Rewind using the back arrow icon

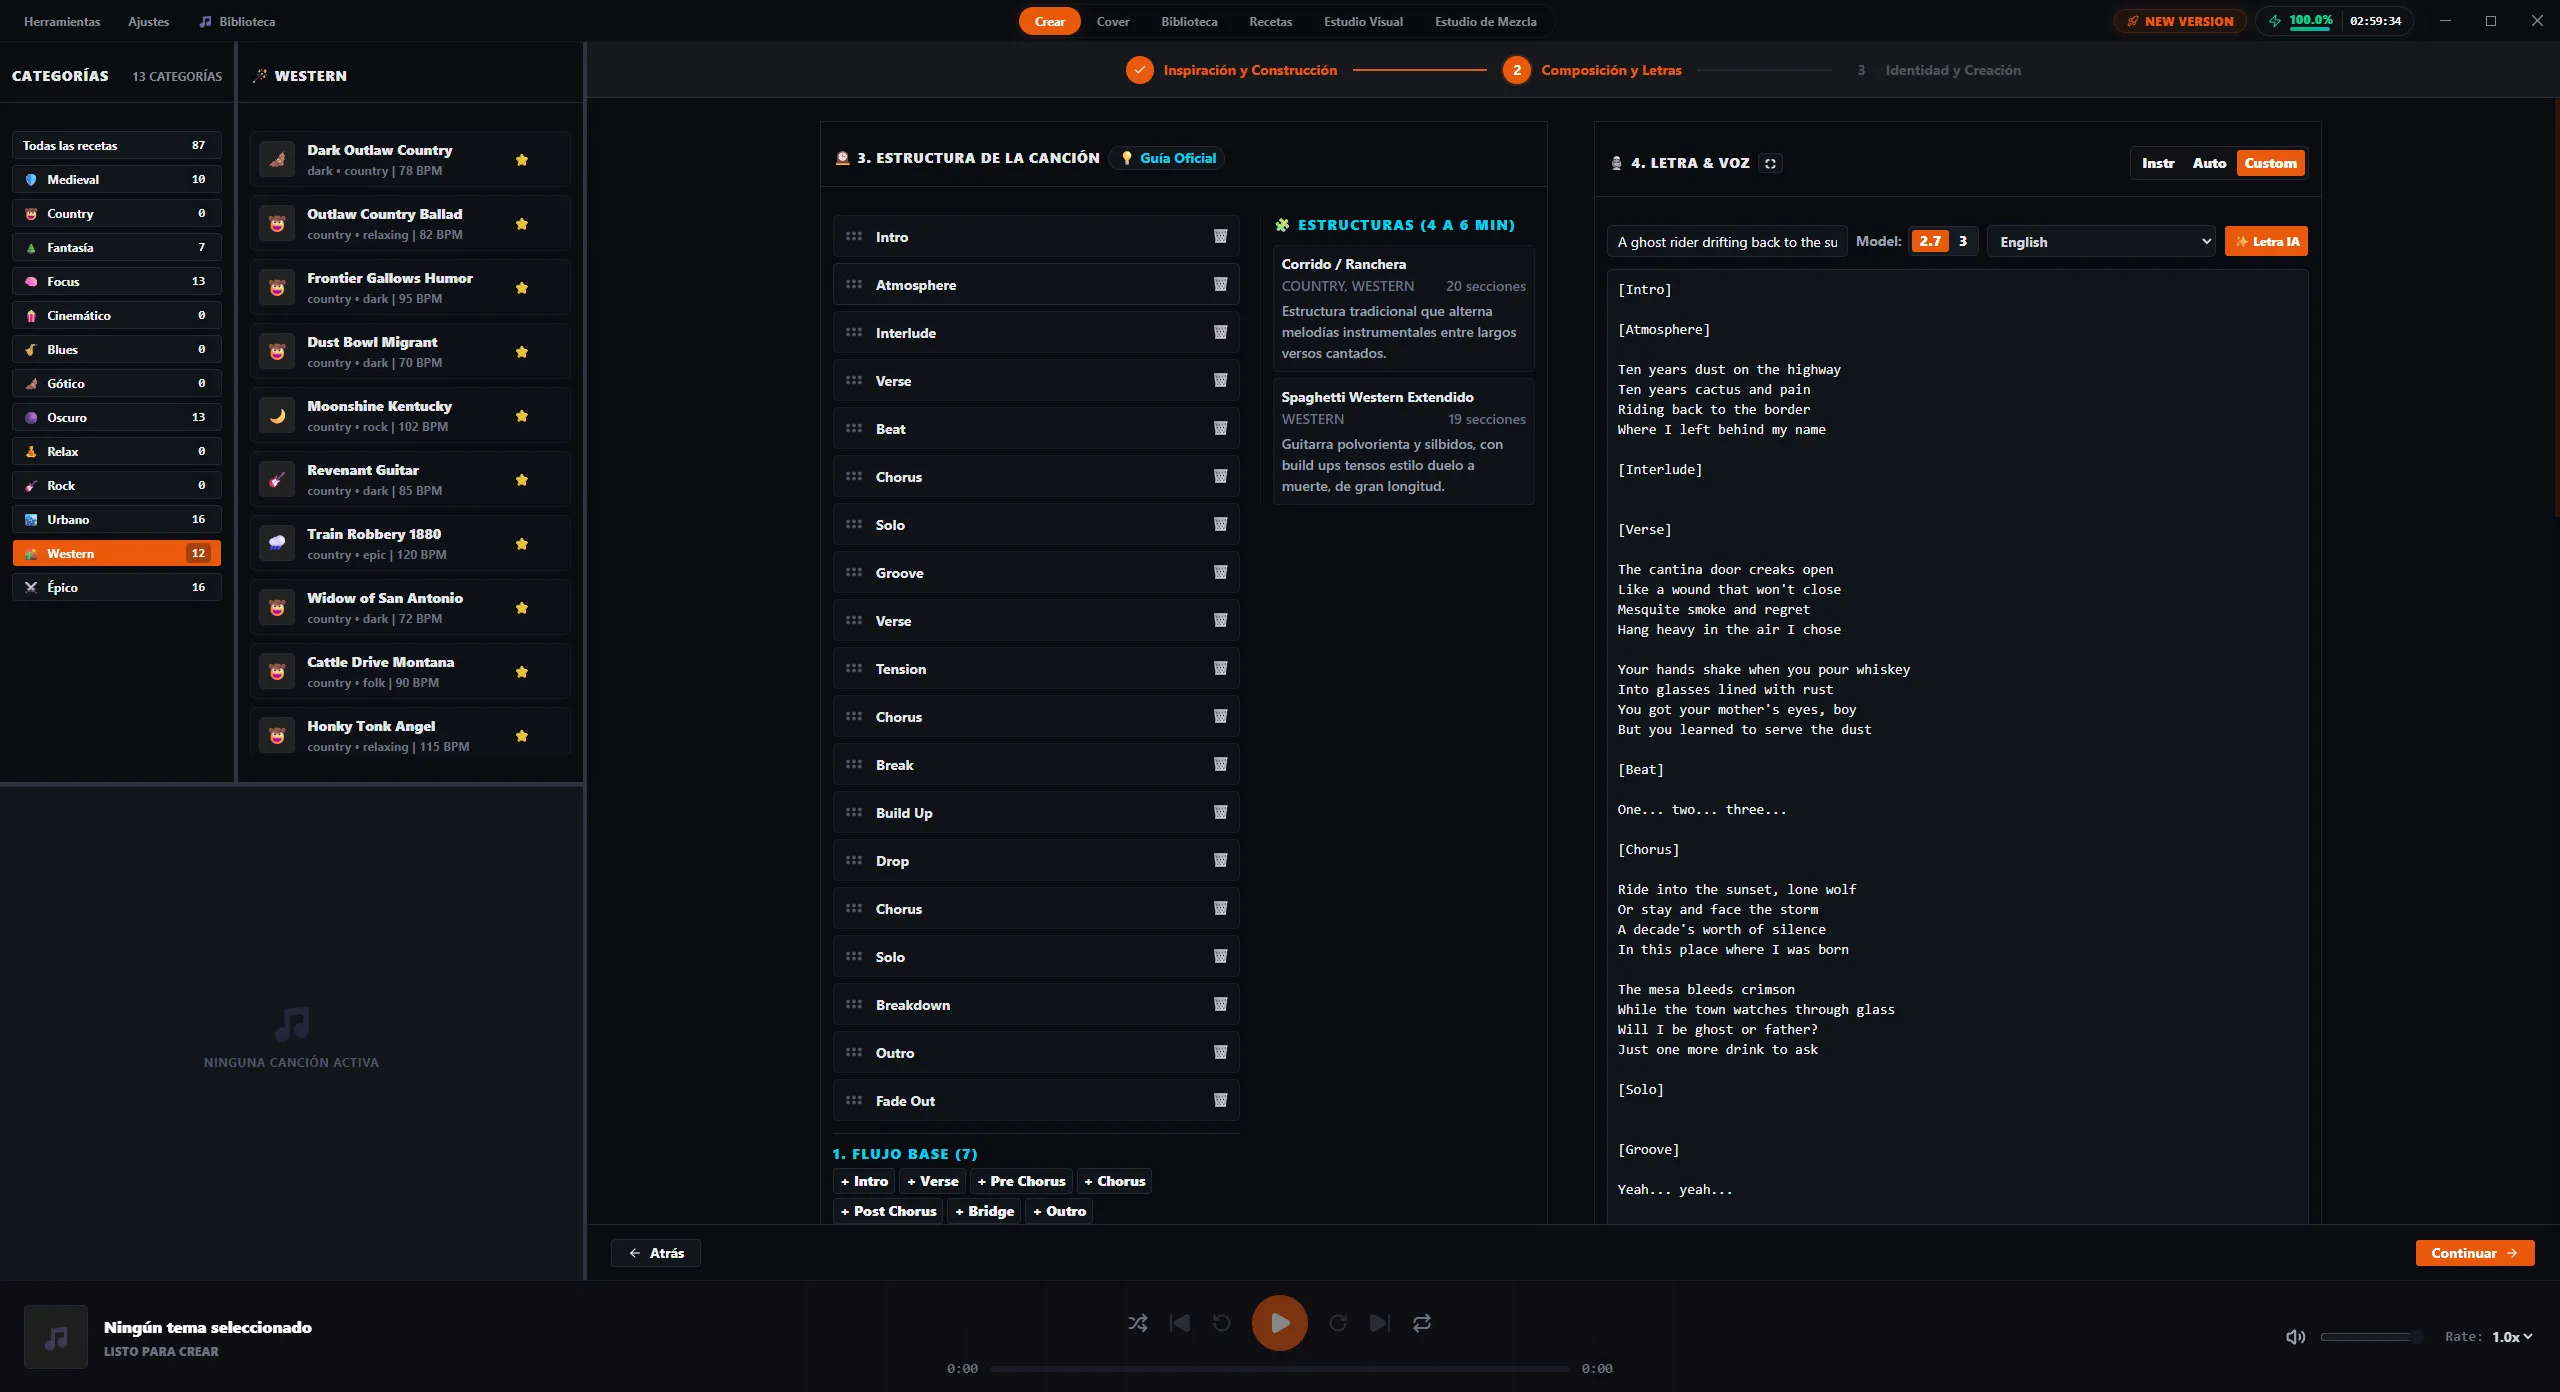pyautogui.click(x=1222, y=1323)
